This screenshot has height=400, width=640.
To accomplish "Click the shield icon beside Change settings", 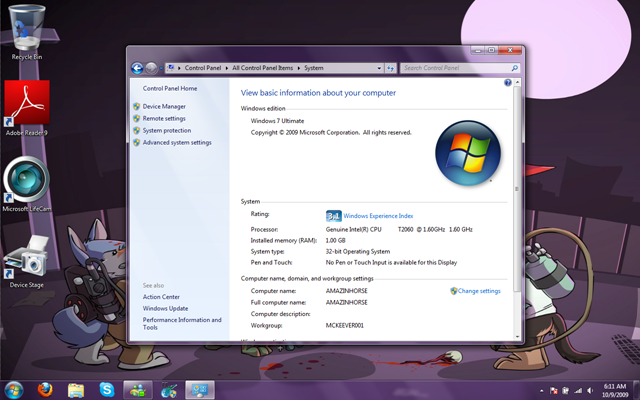I will 453,291.
